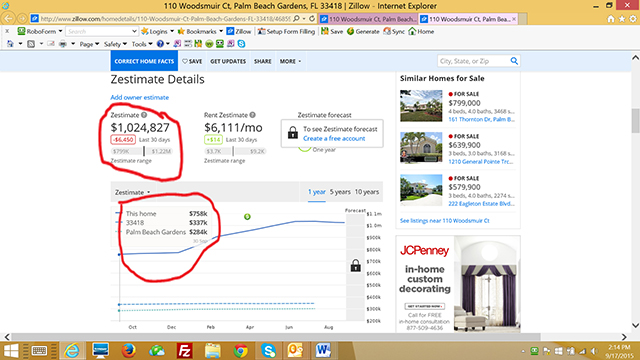Open FileZilla from the taskbar
Screen dimensions: 640x360
185,351
